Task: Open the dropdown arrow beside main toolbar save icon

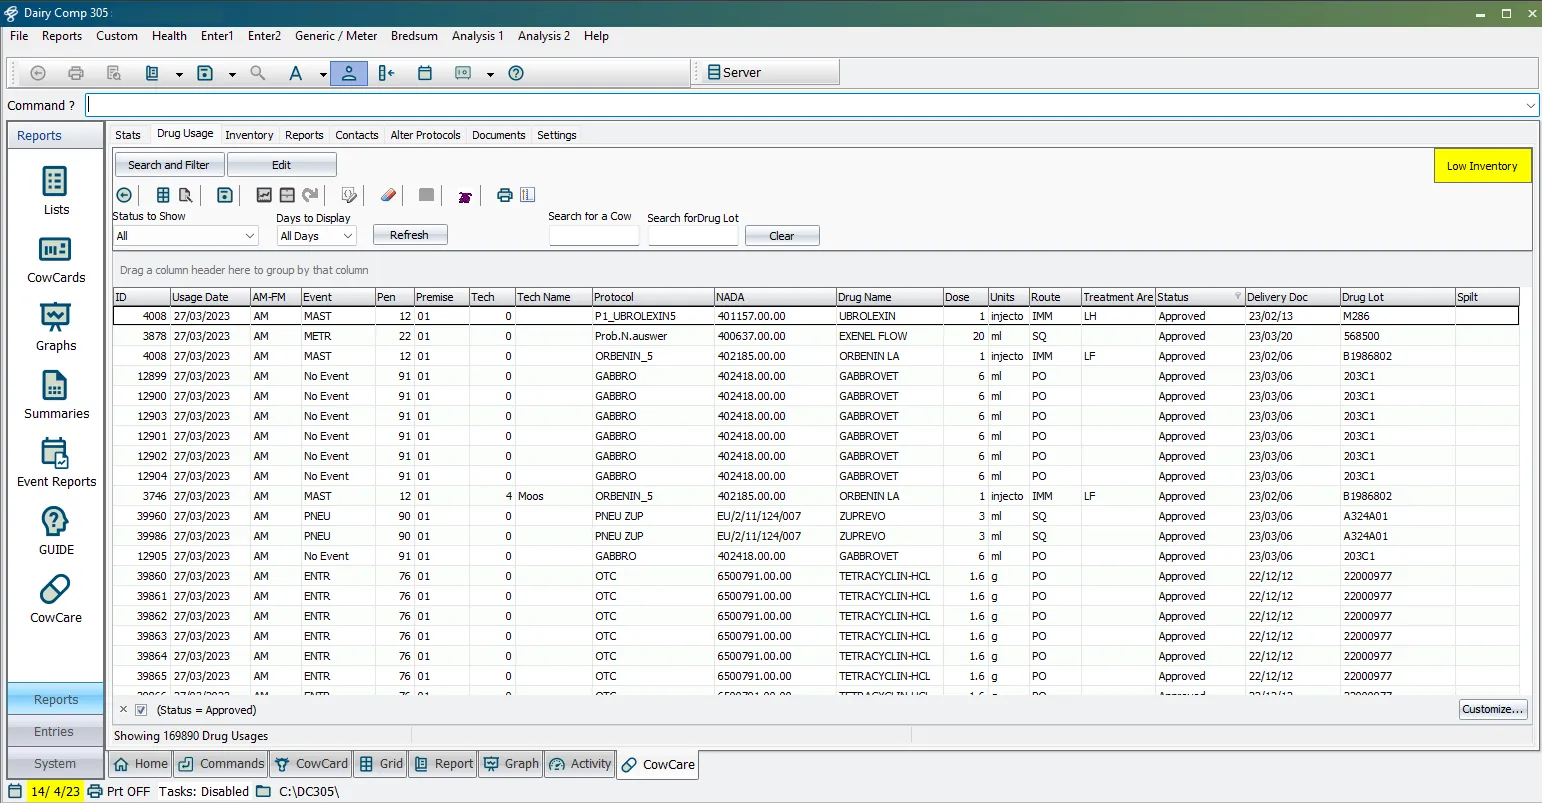Action: [x=232, y=74]
